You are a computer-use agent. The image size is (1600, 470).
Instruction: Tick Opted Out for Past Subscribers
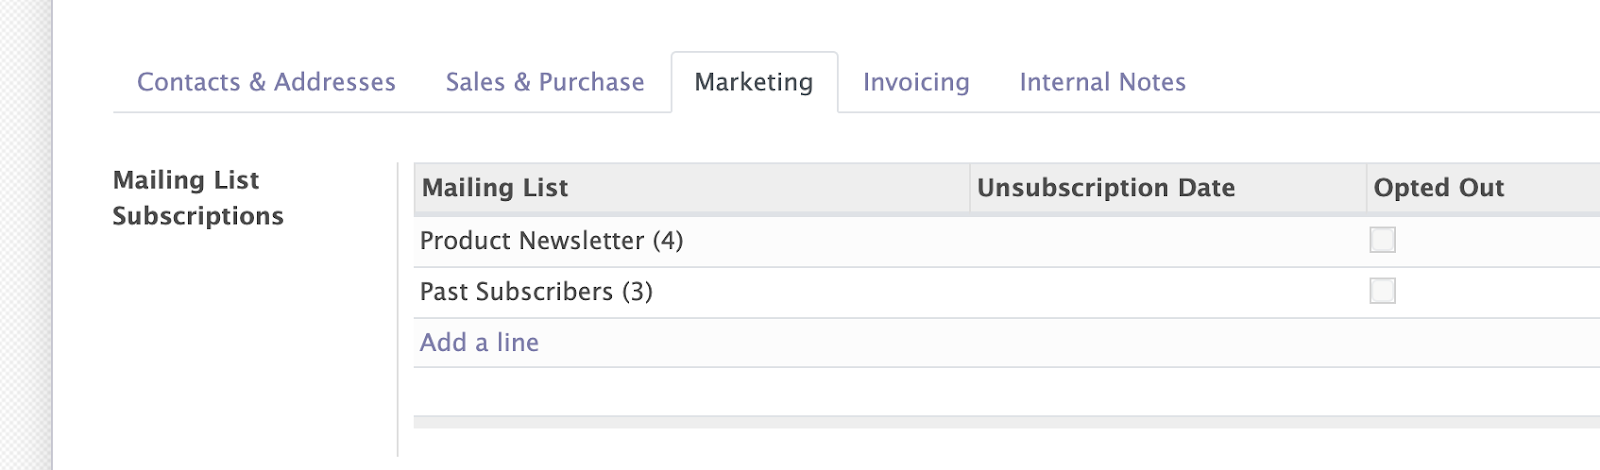click(1383, 291)
